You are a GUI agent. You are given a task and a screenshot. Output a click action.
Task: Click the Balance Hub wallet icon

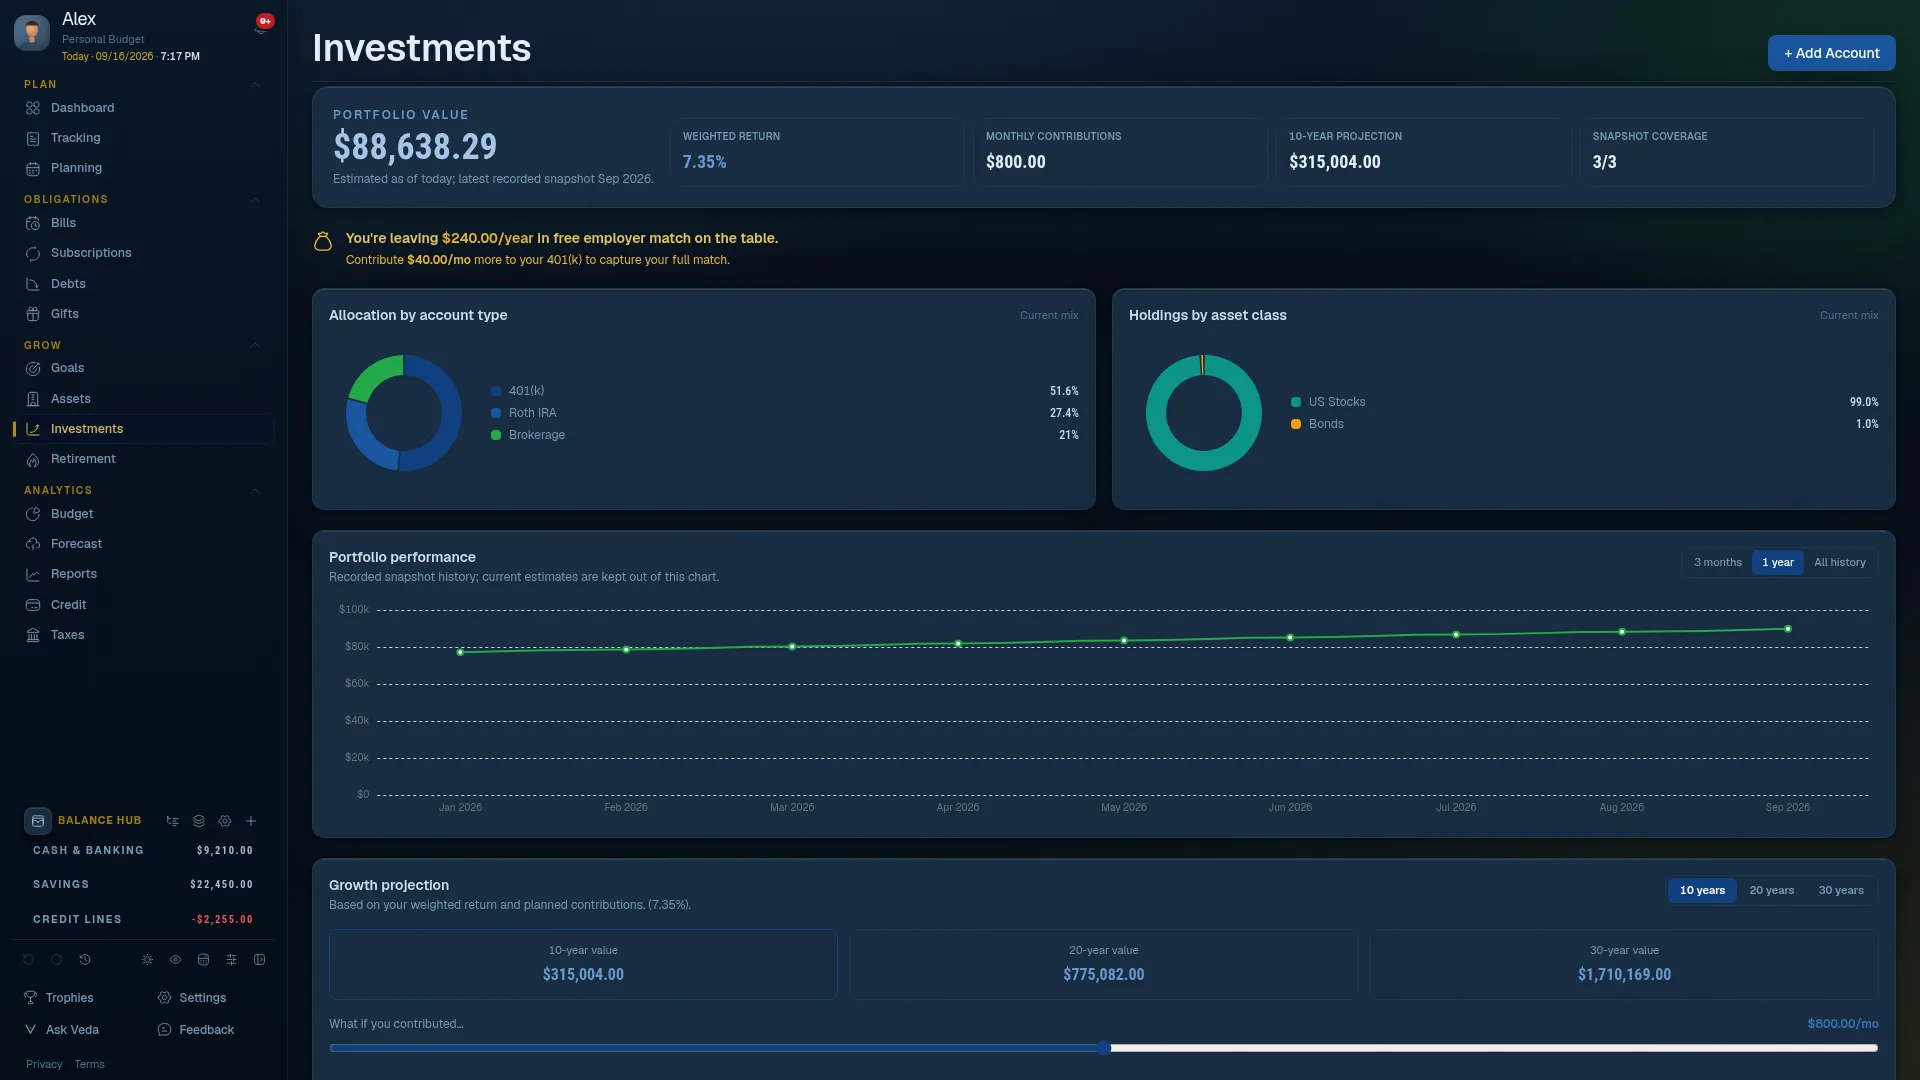coord(38,821)
